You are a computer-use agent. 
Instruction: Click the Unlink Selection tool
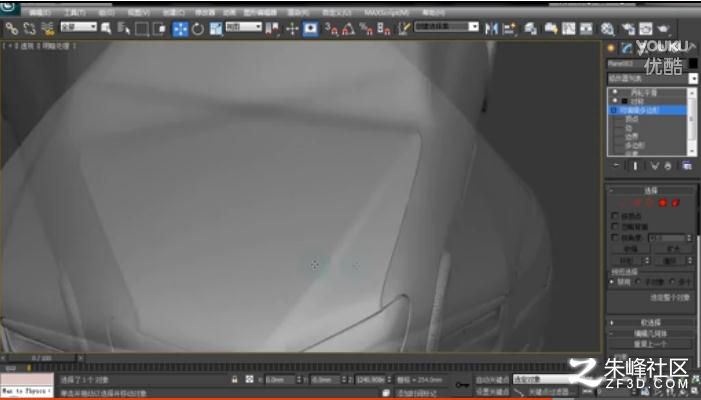pos(30,29)
